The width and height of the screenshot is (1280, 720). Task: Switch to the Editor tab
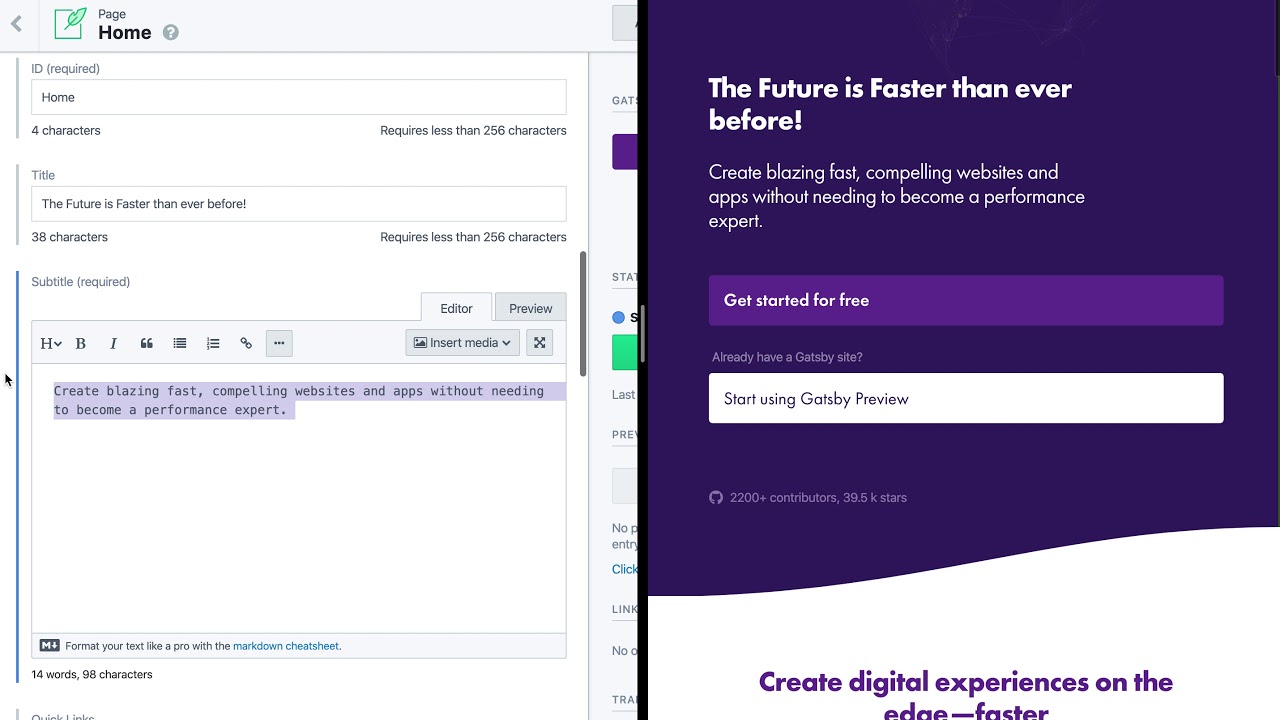point(456,308)
